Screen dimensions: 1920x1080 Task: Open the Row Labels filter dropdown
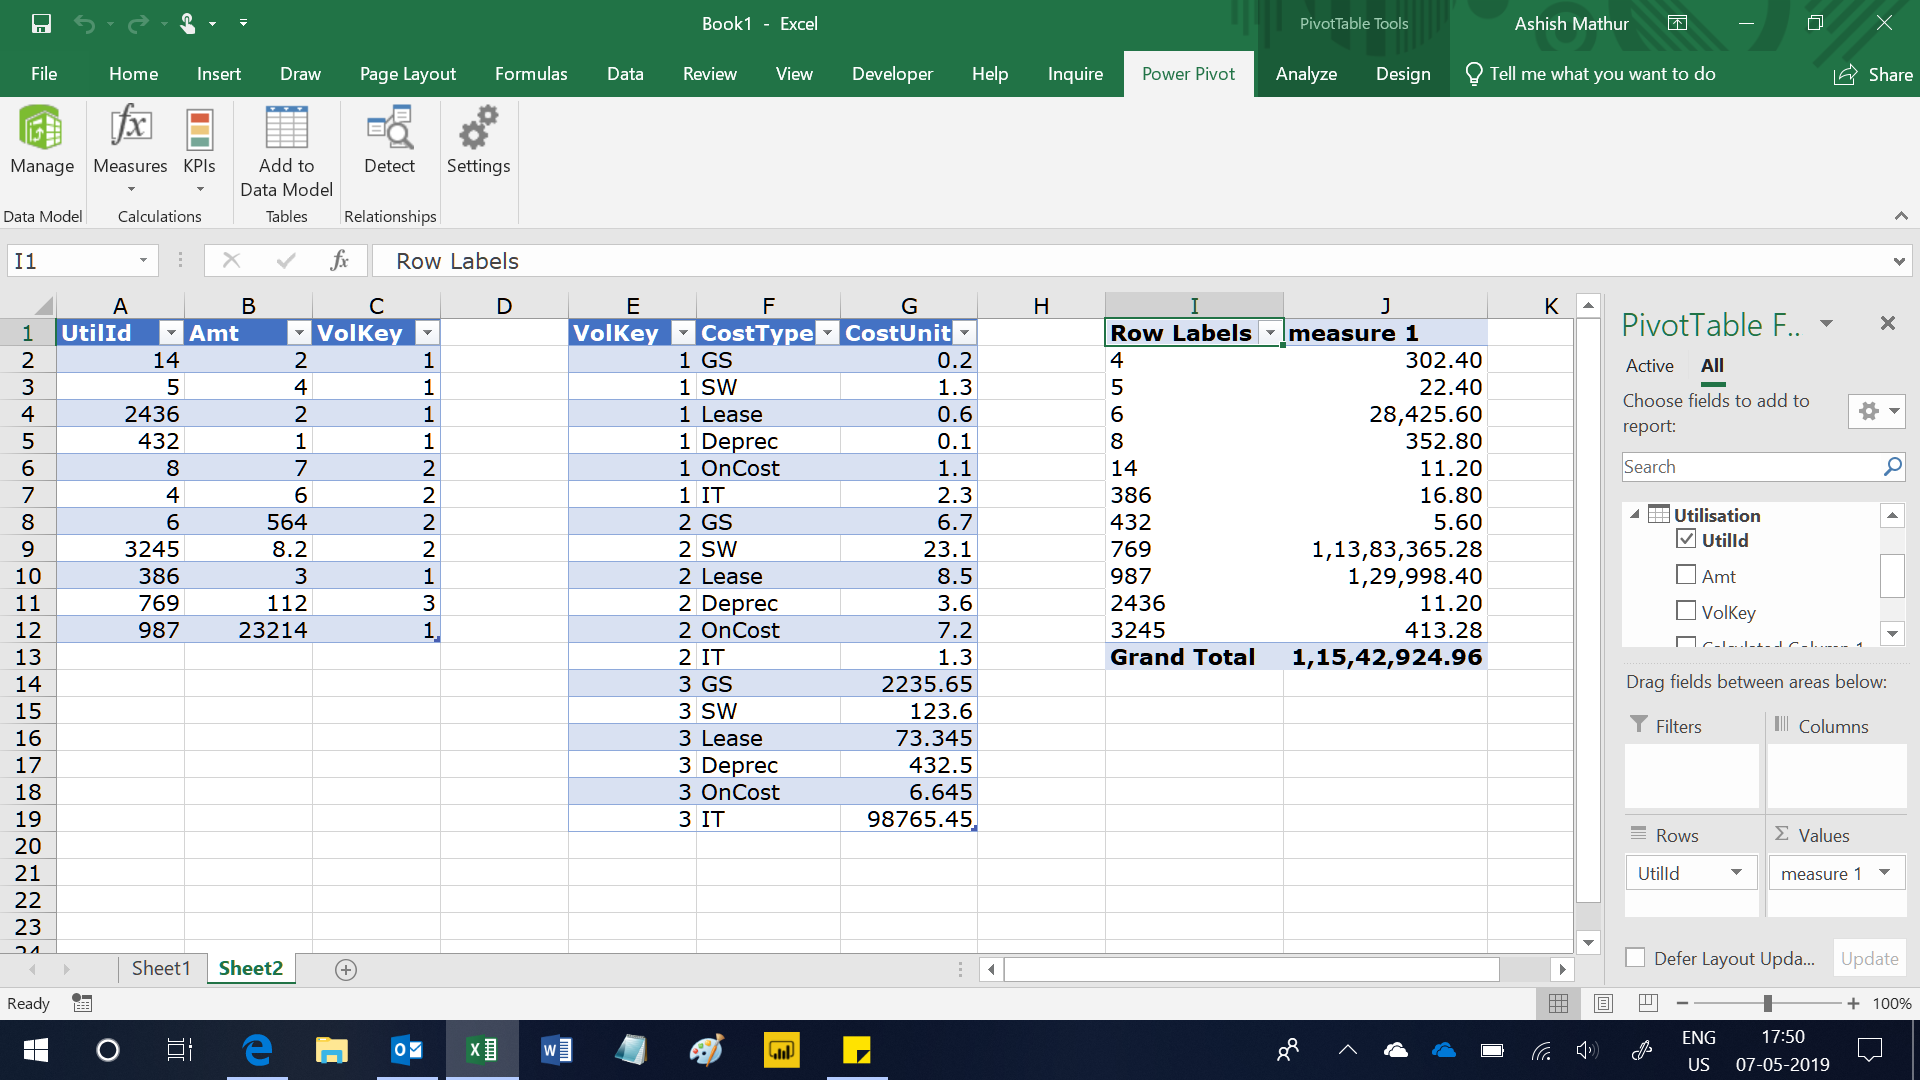[x=1270, y=333]
